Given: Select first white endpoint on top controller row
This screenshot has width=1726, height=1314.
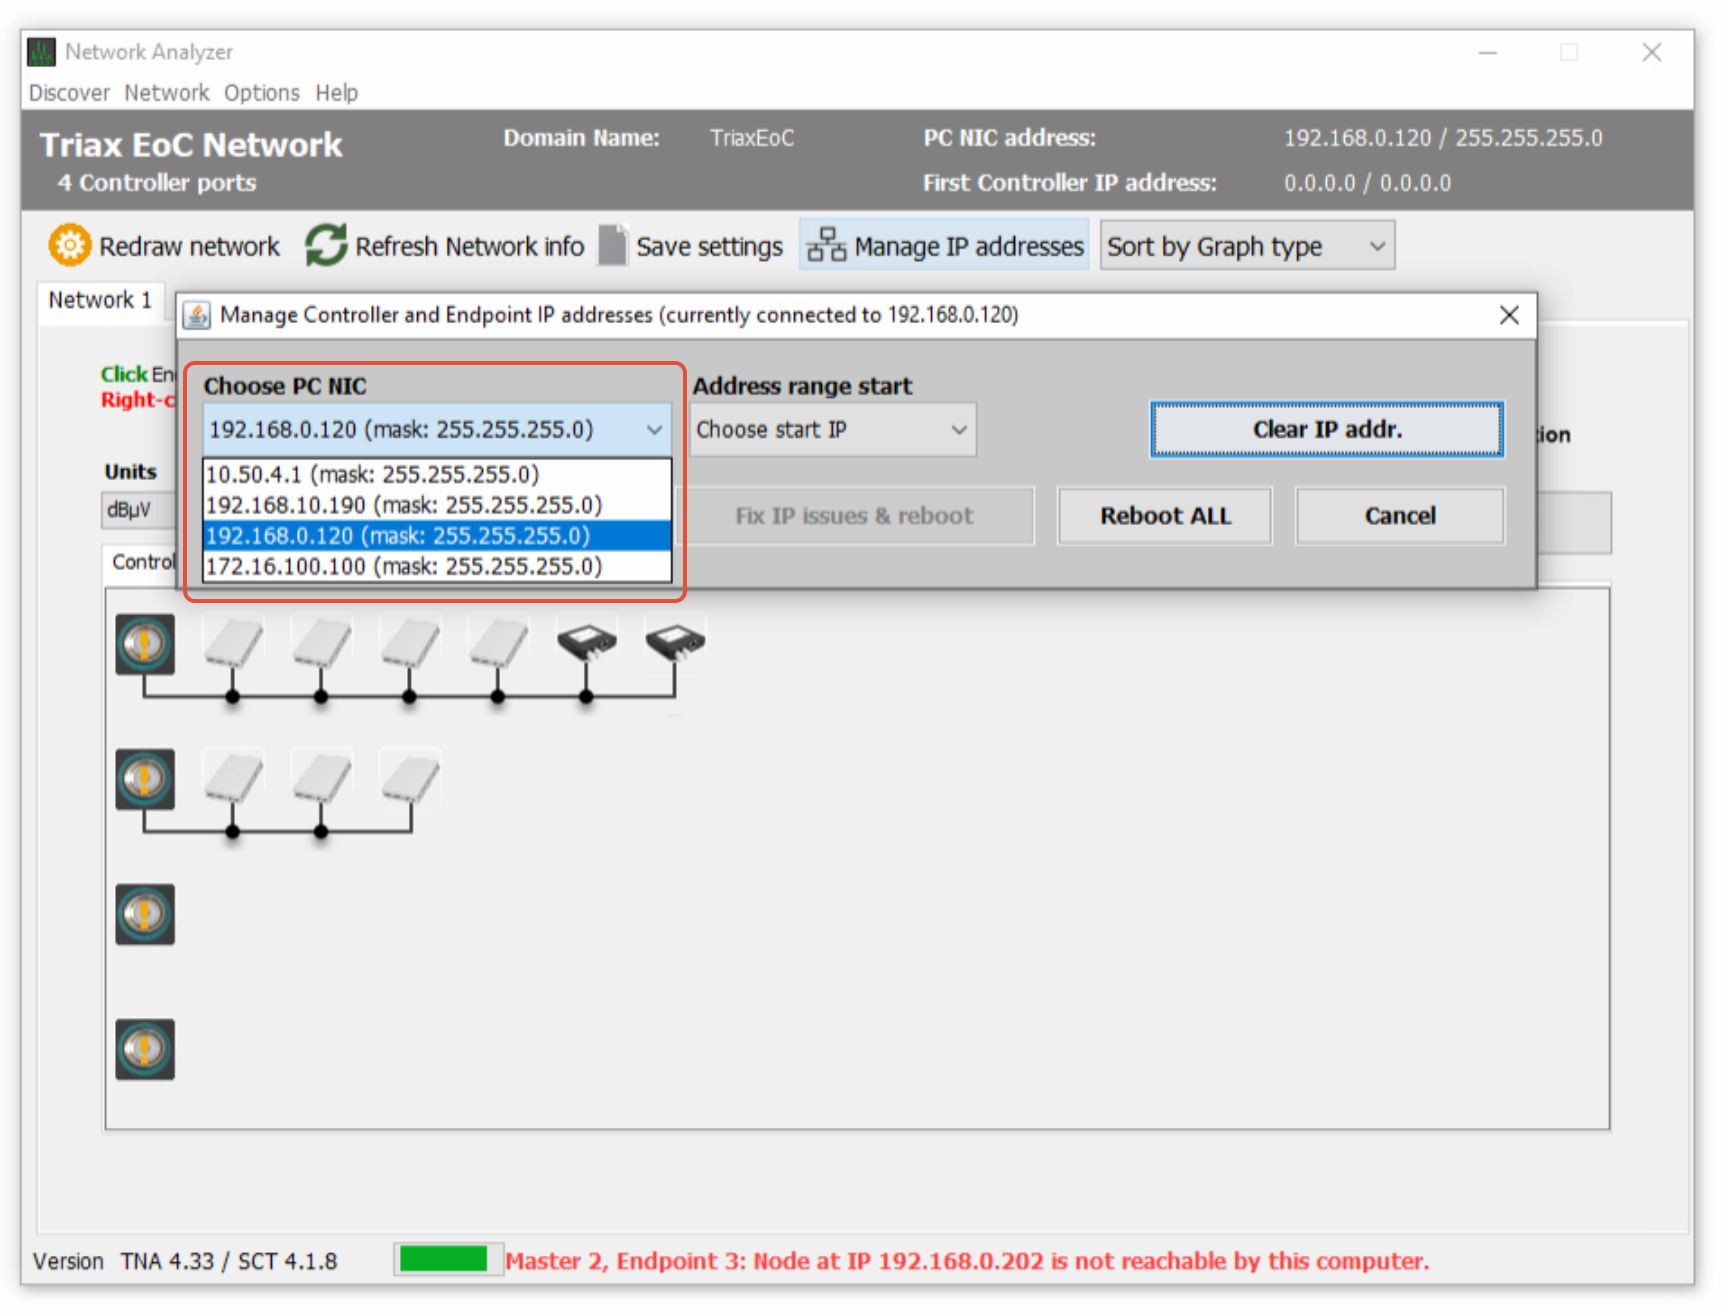Looking at the screenshot, I should (x=233, y=642).
